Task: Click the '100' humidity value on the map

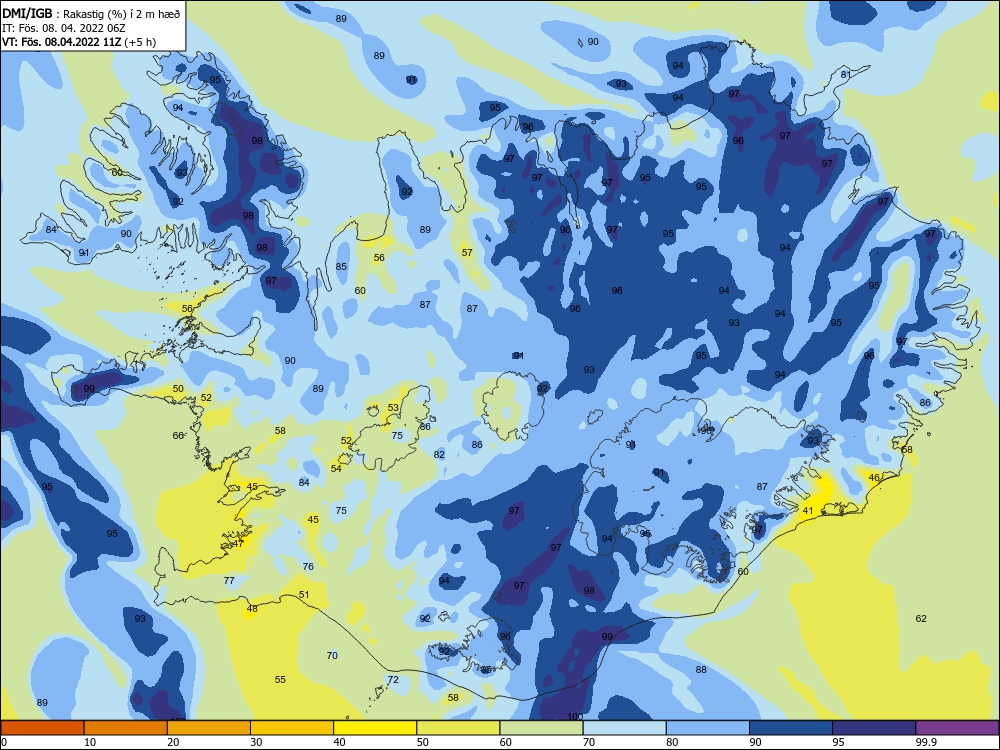Action: pos(575,716)
